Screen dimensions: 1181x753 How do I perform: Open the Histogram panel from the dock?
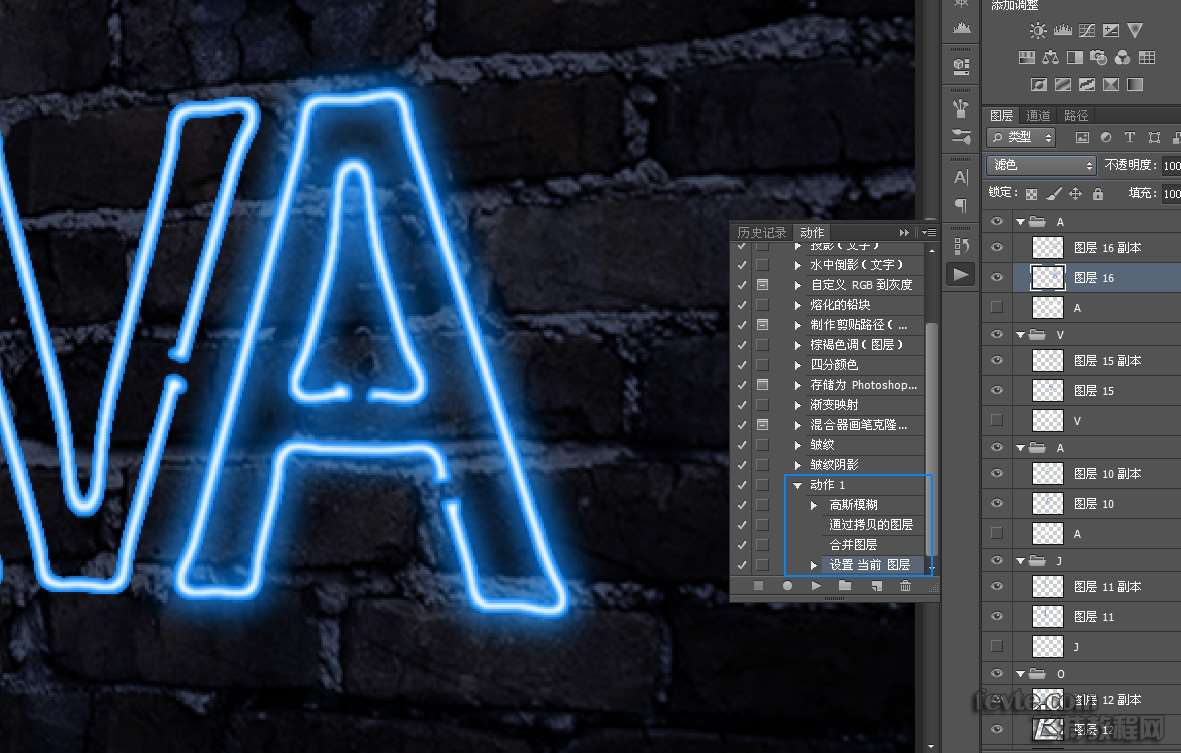click(961, 27)
